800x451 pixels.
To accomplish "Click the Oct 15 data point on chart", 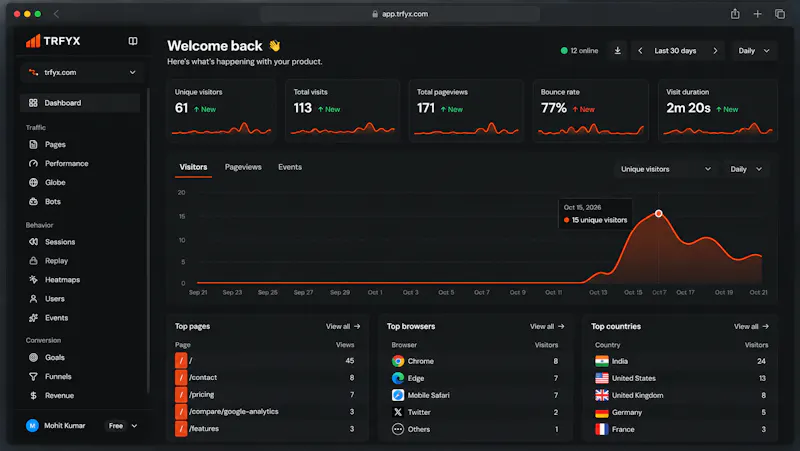I will point(659,213).
